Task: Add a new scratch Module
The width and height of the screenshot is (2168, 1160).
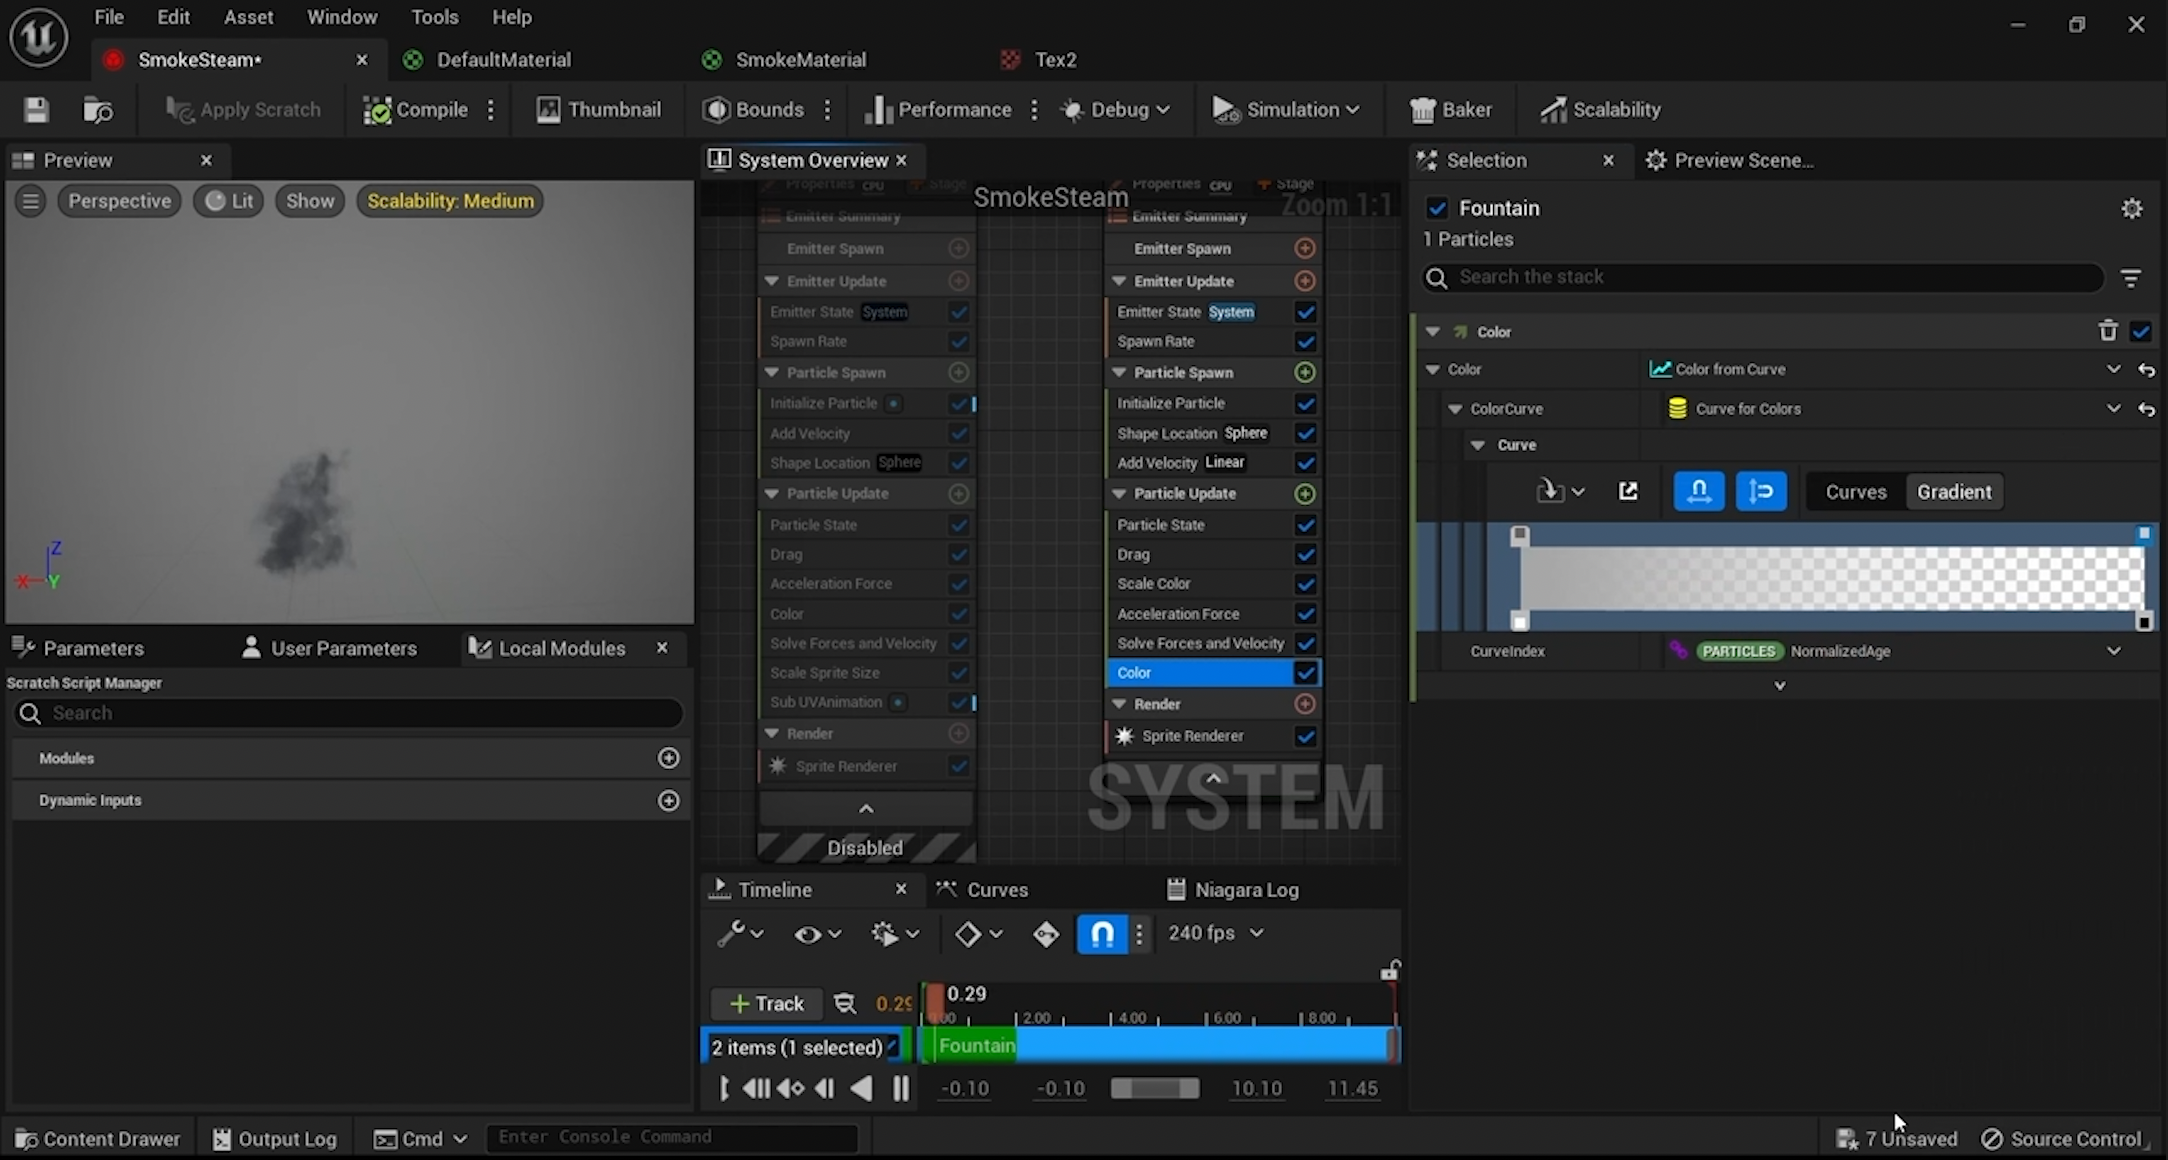Action: (669, 758)
